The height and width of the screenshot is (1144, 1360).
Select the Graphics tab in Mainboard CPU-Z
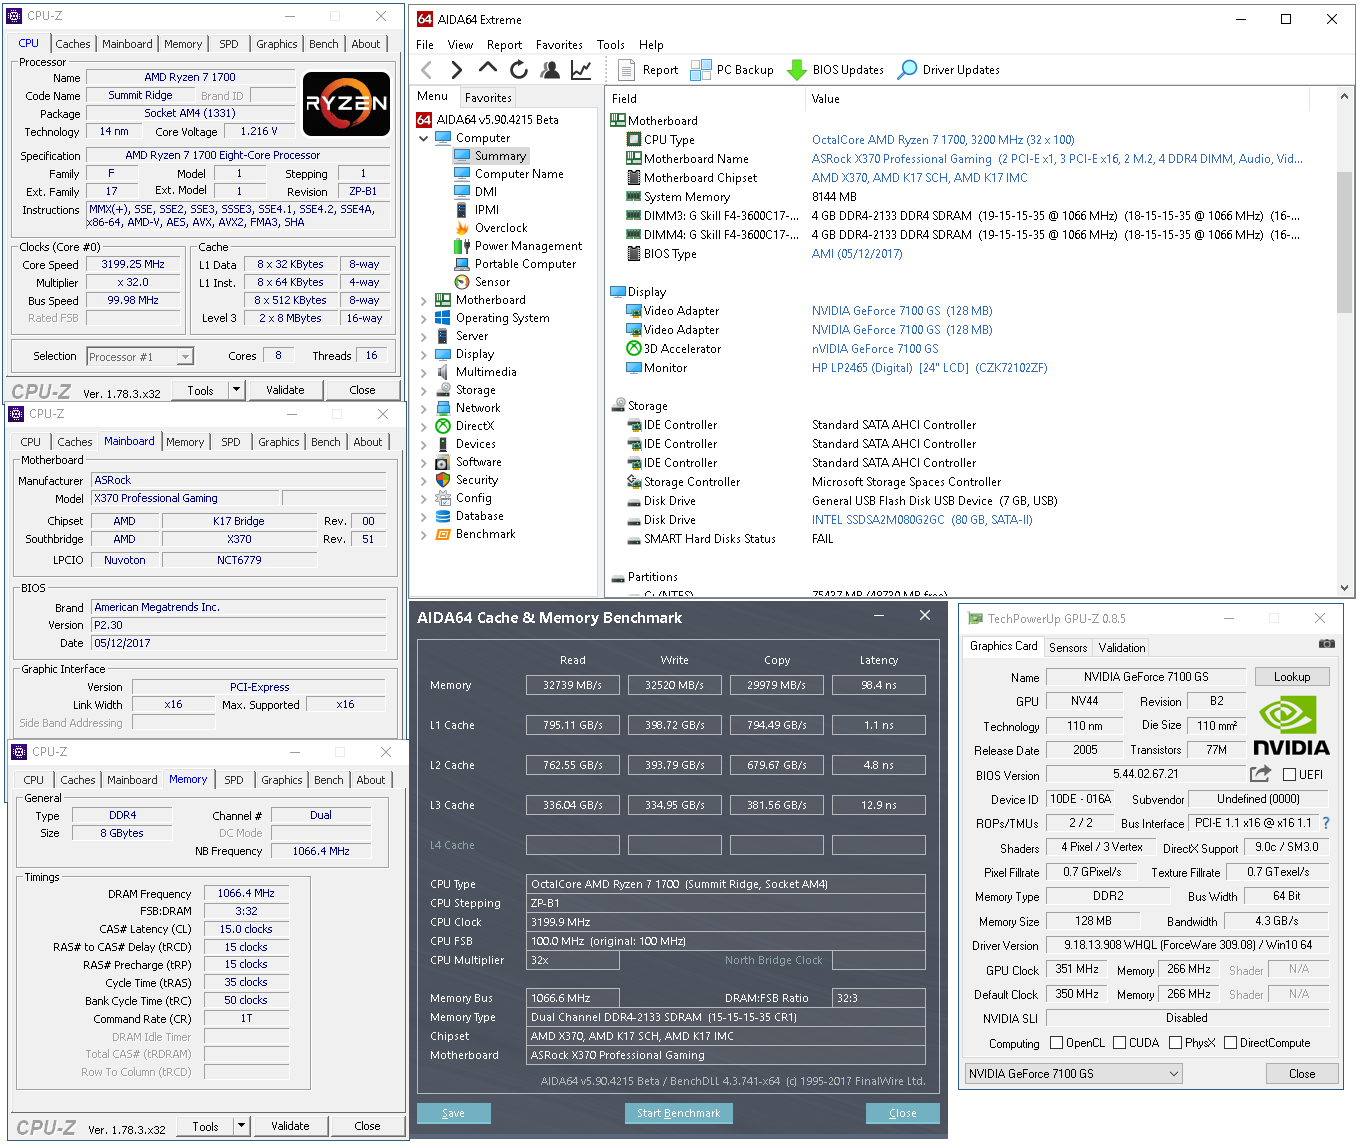click(278, 442)
